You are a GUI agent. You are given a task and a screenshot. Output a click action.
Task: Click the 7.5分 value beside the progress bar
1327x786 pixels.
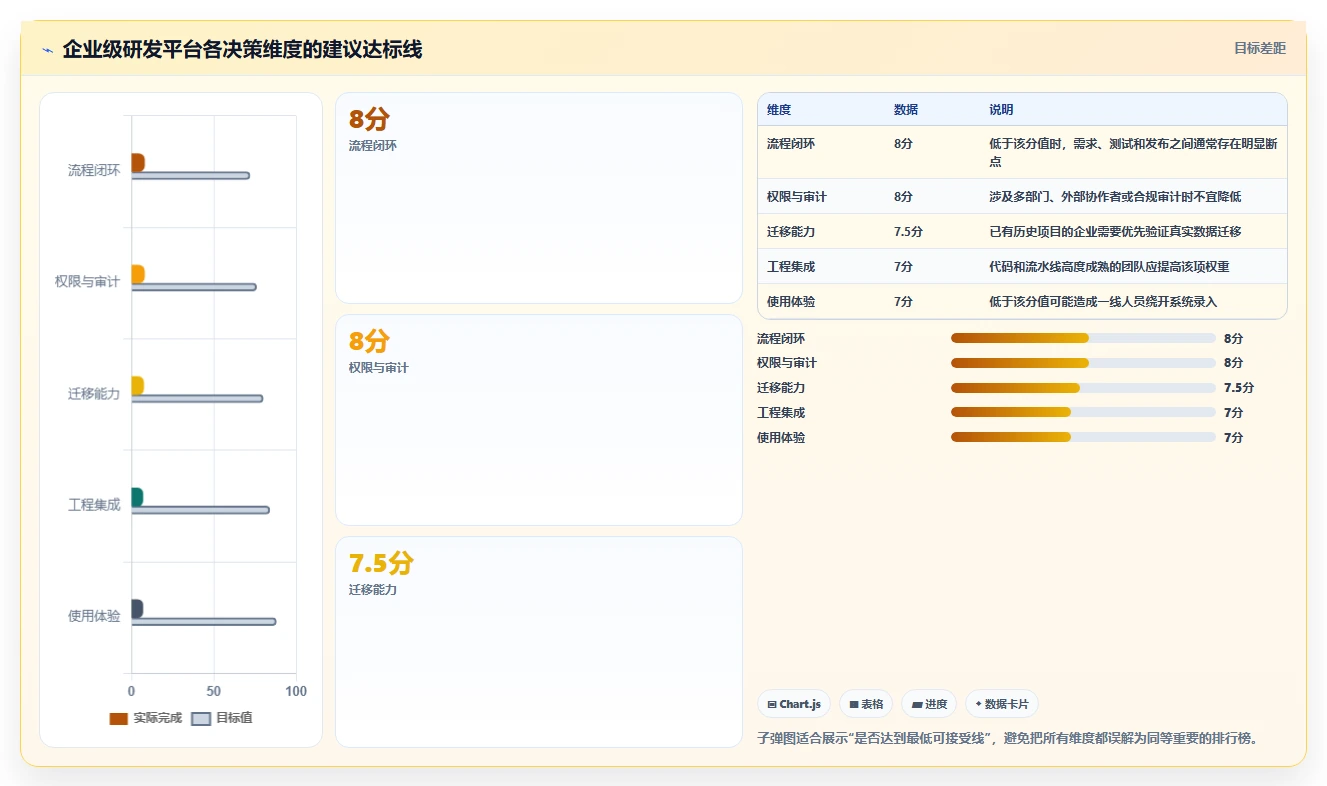coord(1238,388)
